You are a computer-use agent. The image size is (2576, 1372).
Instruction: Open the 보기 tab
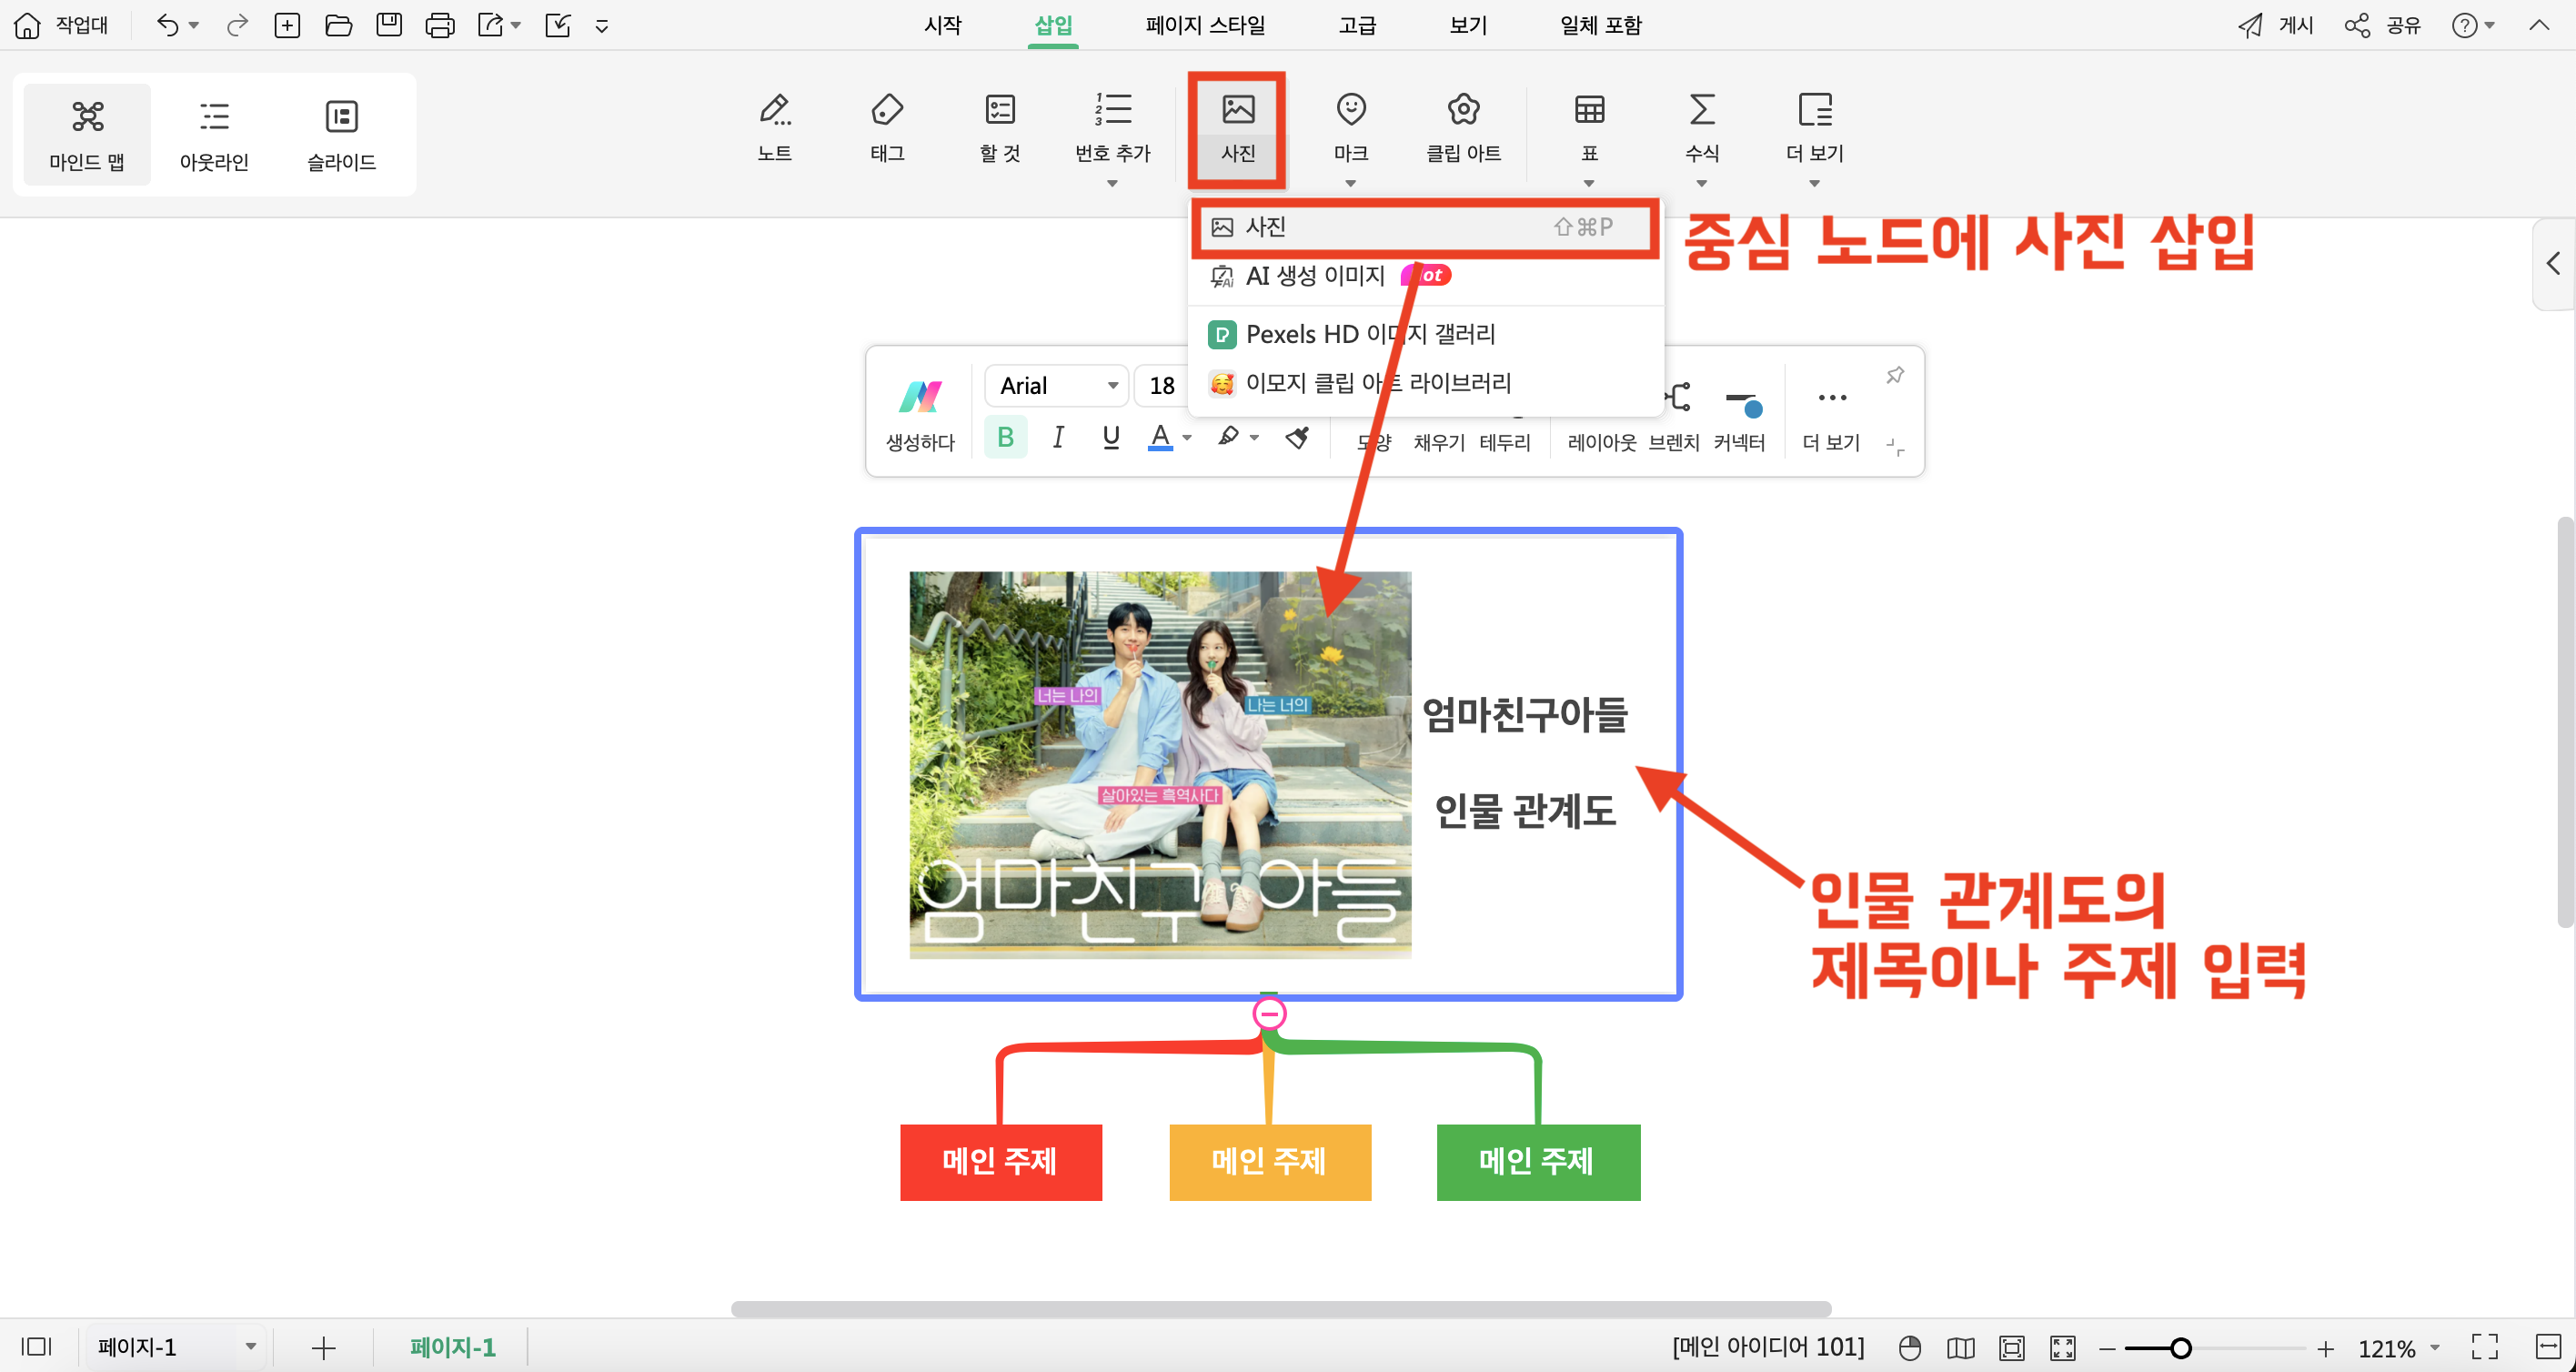click(x=1468, y=25)
